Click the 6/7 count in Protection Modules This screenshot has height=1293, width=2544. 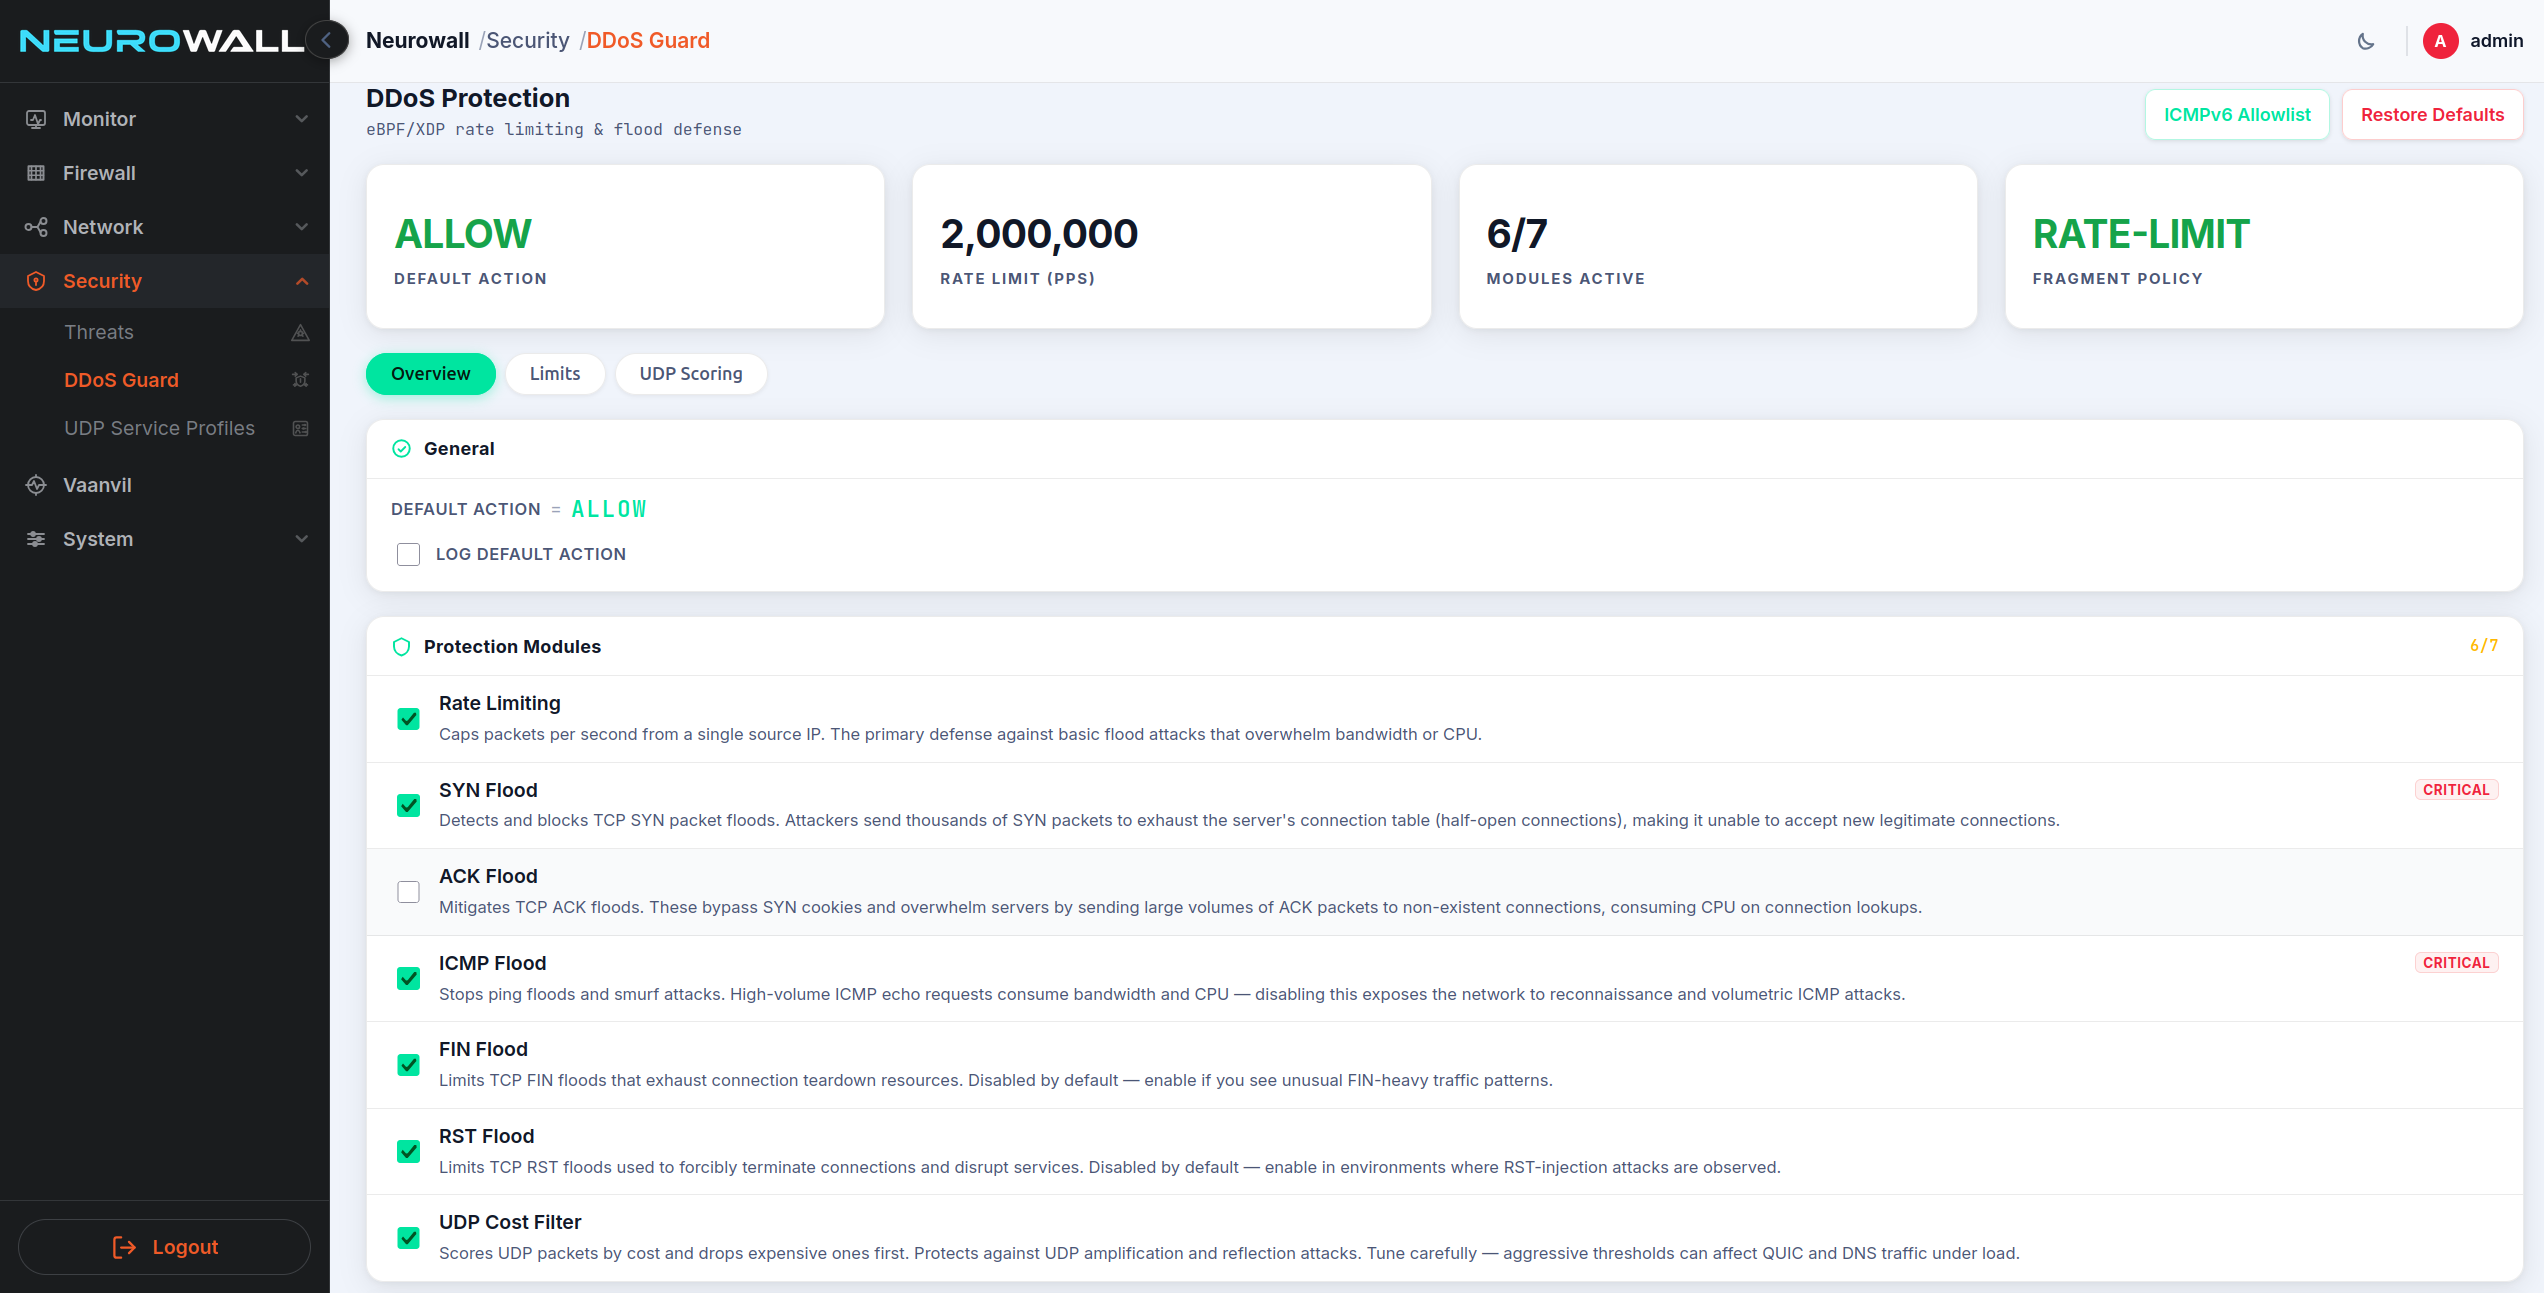click(x=2484, y=646)
